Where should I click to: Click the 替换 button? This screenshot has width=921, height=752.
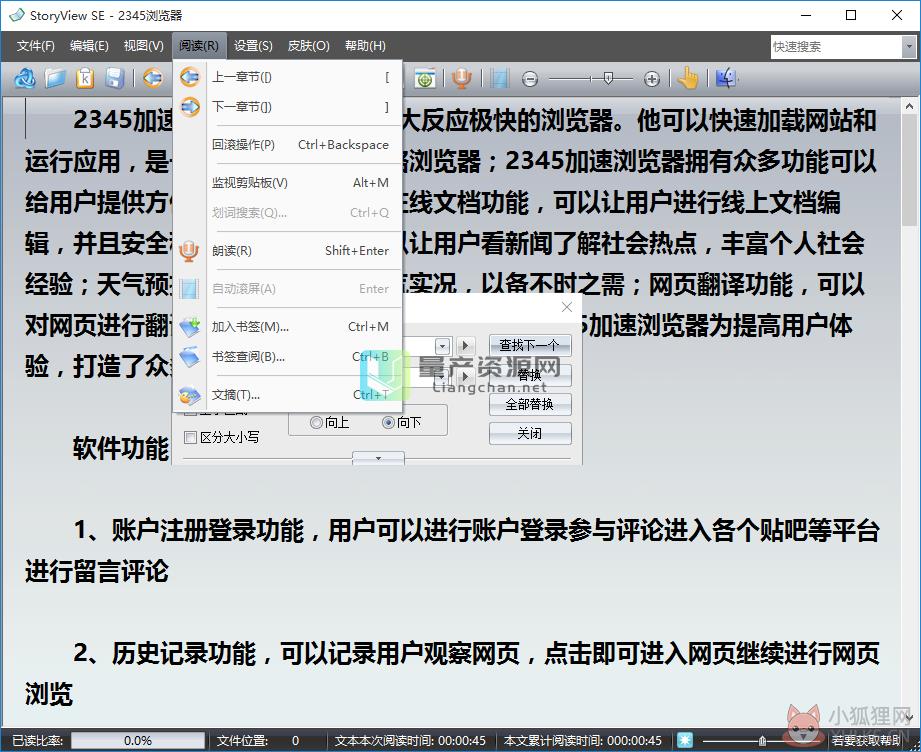[x=530, y=375]
